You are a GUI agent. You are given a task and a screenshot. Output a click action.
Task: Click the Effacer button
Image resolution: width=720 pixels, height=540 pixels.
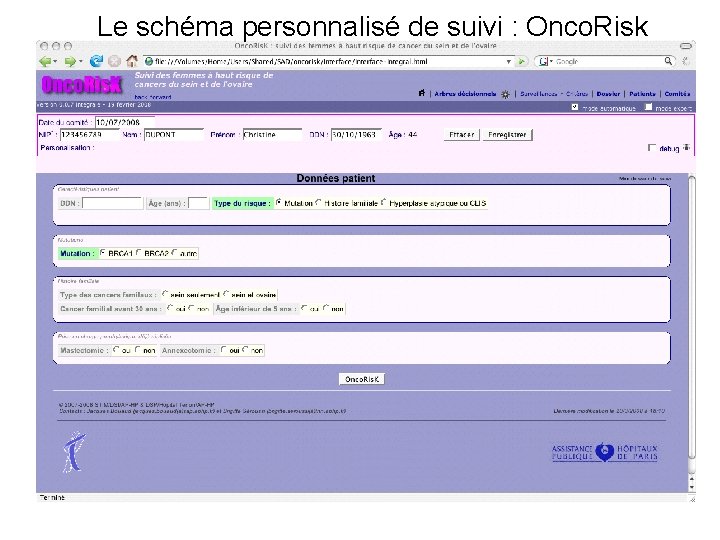461,135
